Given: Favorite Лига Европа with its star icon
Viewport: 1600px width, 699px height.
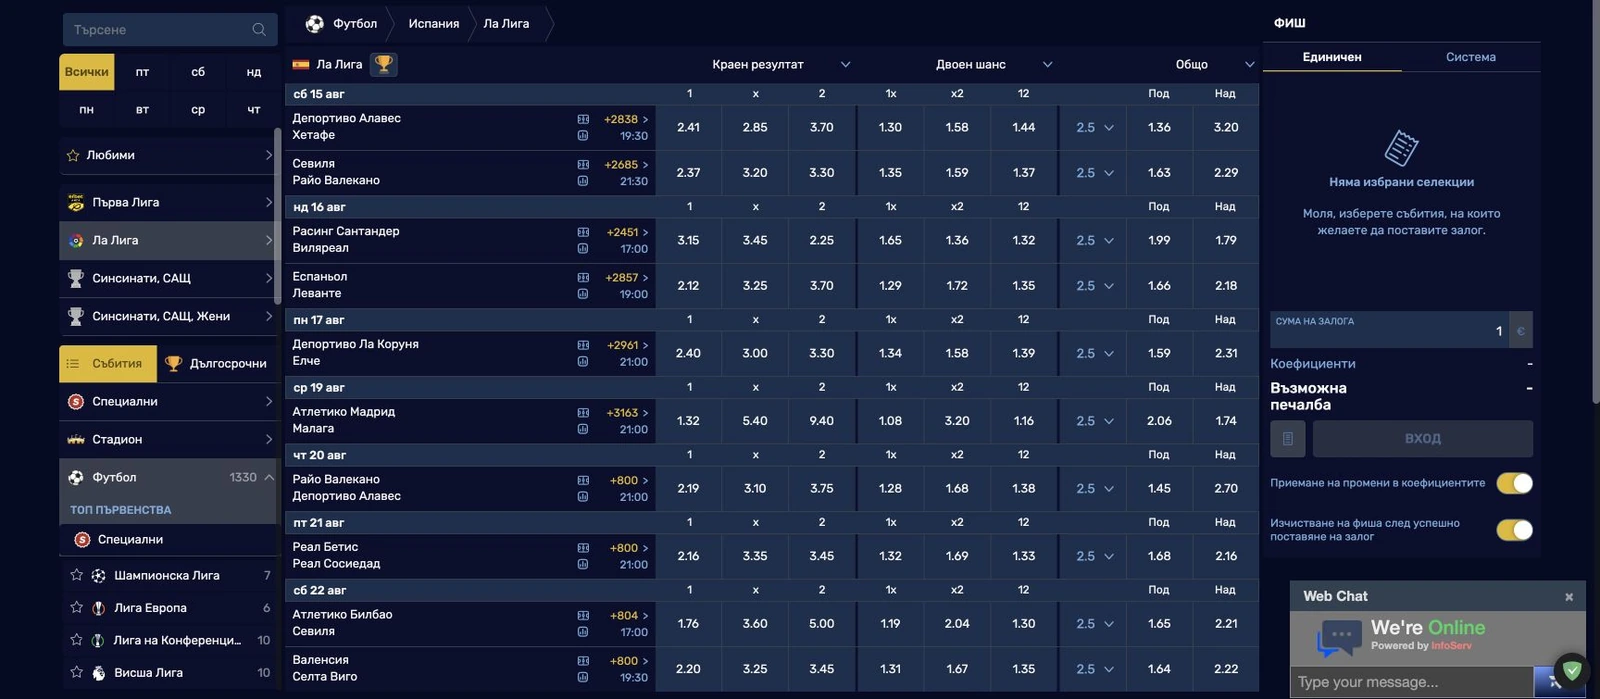Looking at the screenshot, I should coord(76,608).
